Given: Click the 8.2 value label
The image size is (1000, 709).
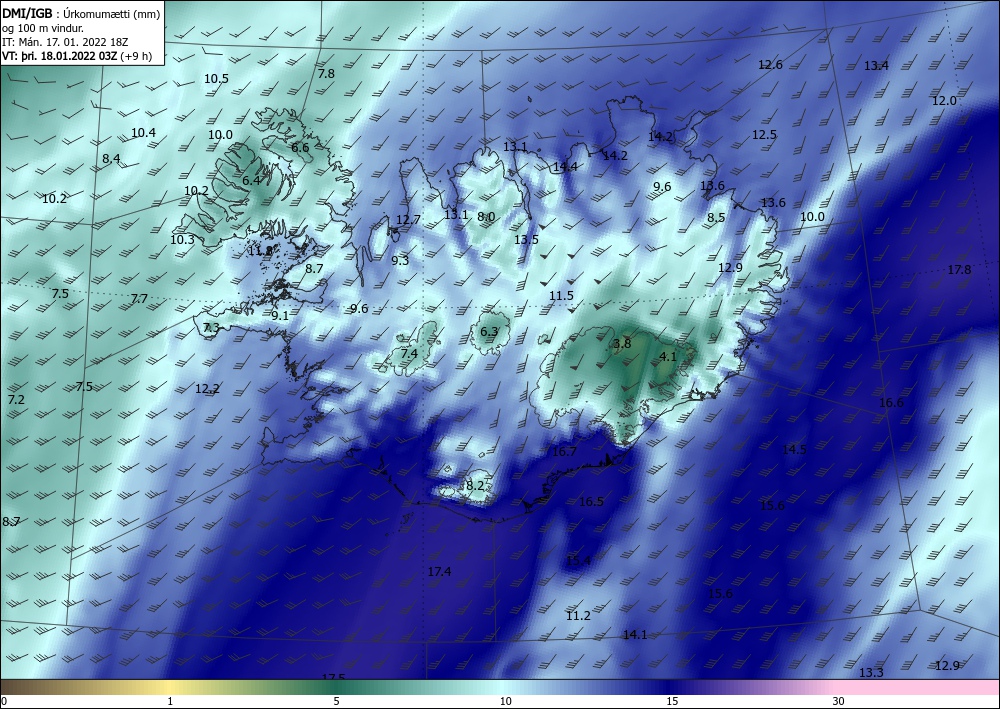Looking at the screenshot, I should (x=475, y=485).
